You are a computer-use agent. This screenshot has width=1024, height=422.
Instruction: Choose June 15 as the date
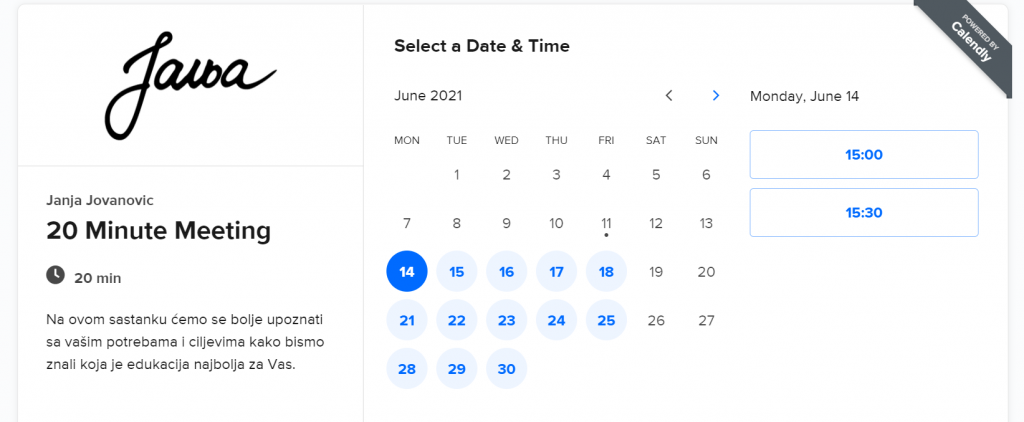point(456,272)
